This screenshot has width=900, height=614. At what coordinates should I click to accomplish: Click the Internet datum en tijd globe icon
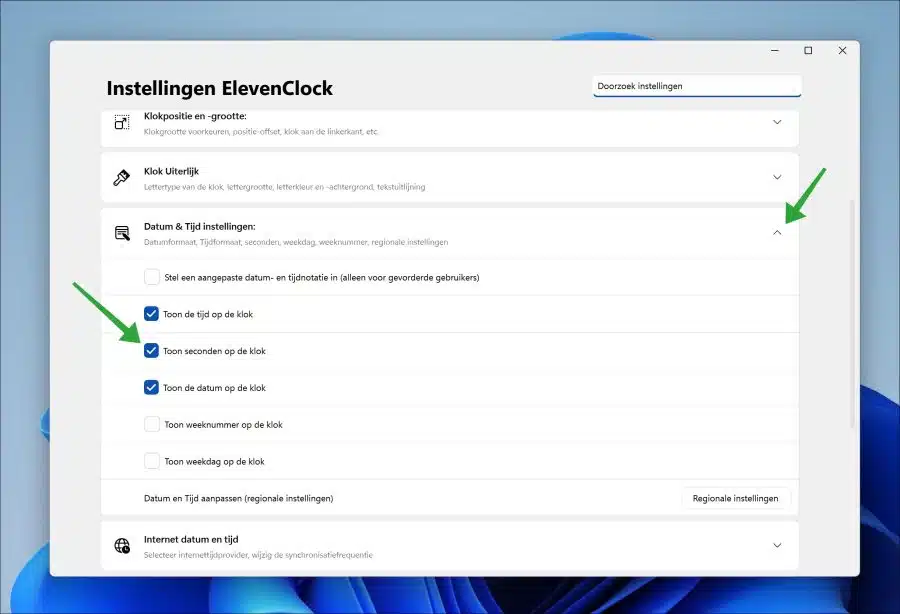[x=122, y=546]
